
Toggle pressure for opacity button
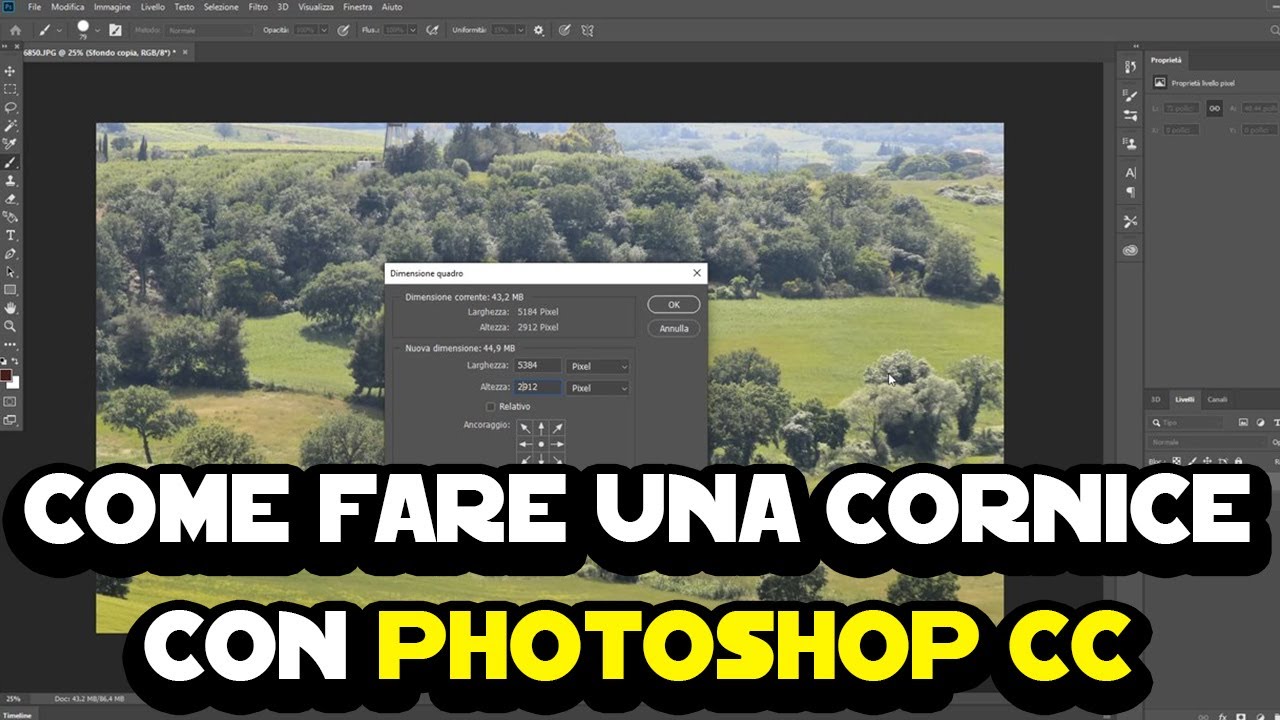(x=344, y=30)
